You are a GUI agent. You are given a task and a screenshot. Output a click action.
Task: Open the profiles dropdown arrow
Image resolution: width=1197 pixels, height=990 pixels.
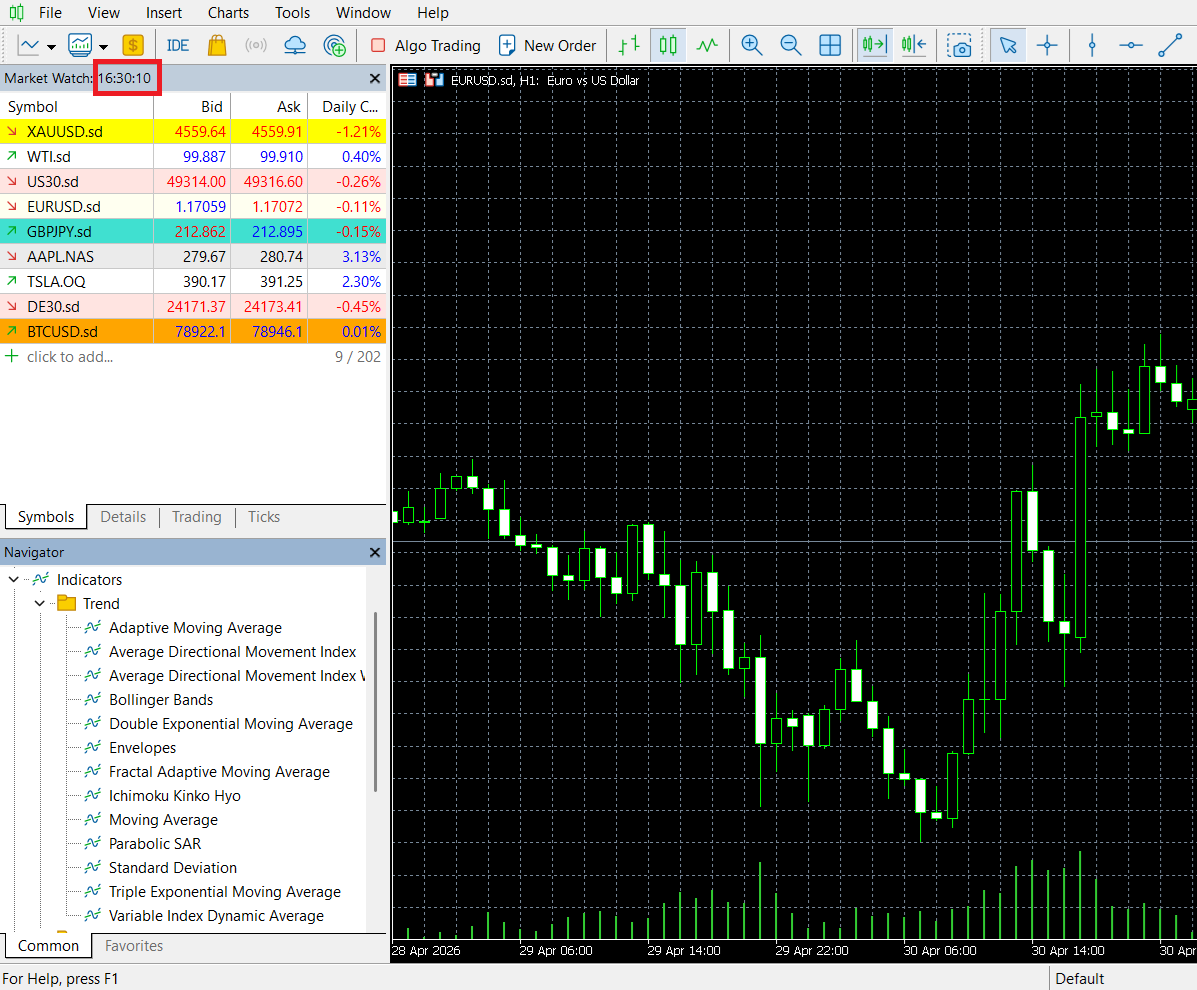click(x=103, y=47)
